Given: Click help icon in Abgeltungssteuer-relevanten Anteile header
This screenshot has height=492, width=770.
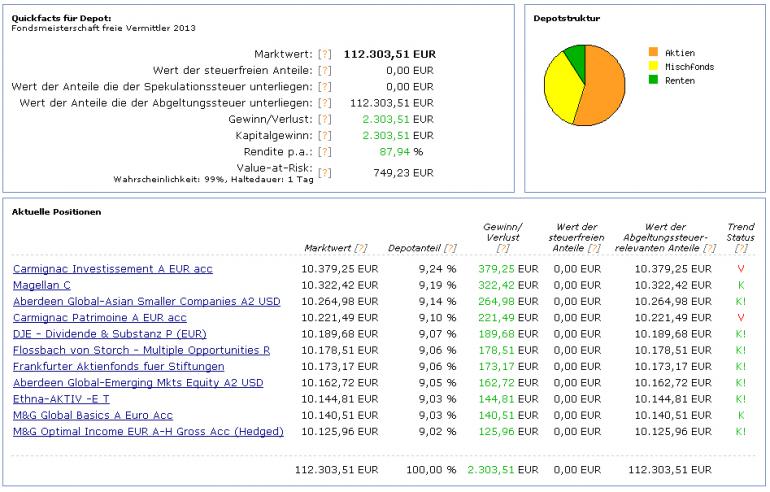Looking at the screenshot, I should pyautogui.click(x=709, y=248).
